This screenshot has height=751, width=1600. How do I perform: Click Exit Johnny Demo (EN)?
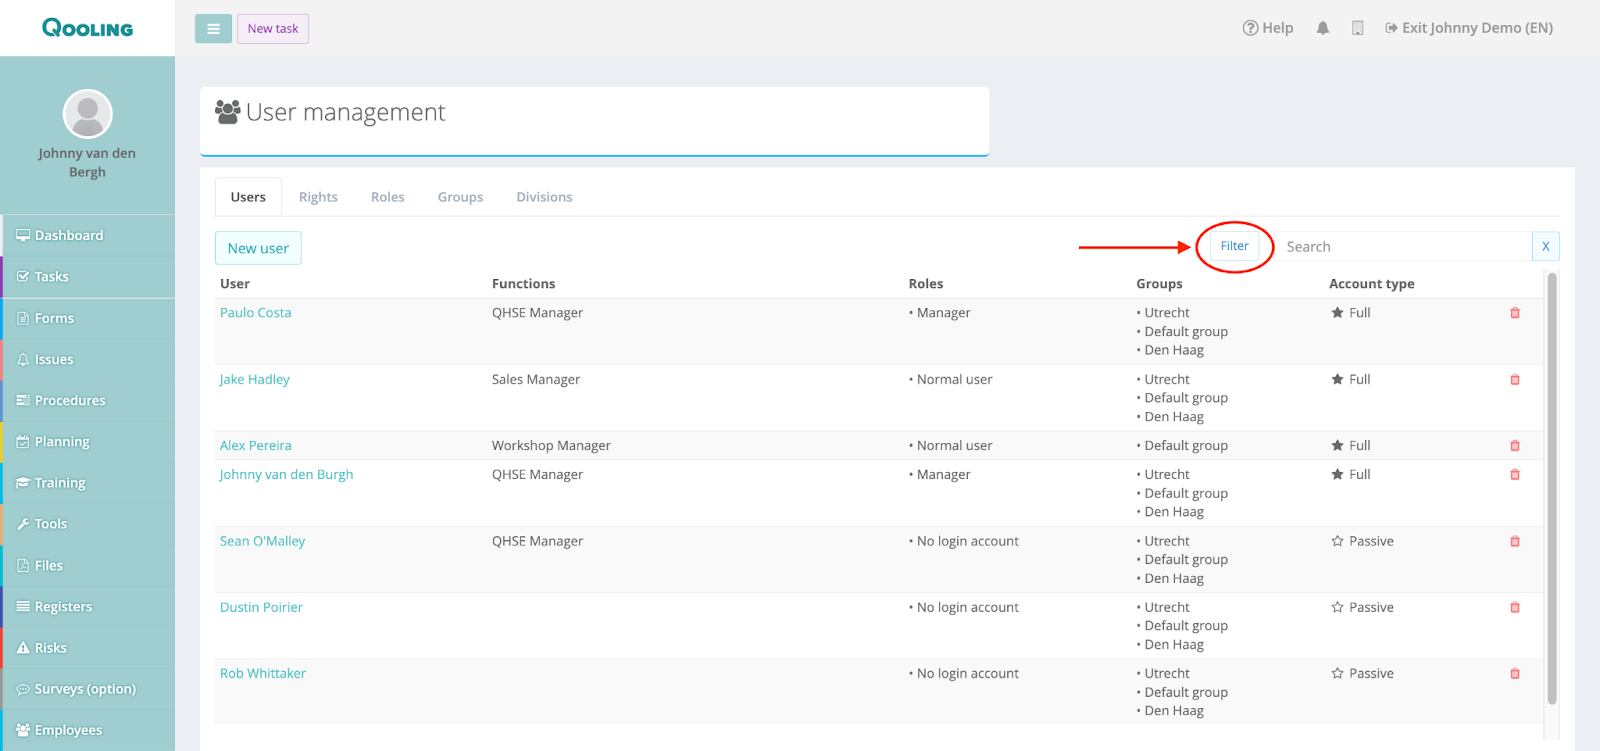click(x=1468, y=28)
